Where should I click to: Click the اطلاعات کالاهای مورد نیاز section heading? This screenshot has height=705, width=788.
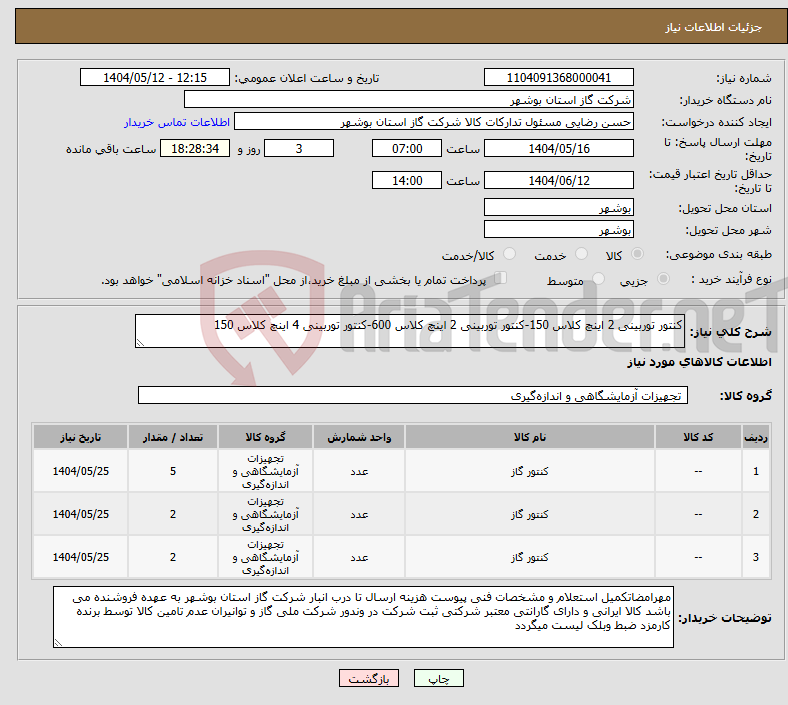pos(699,362)
